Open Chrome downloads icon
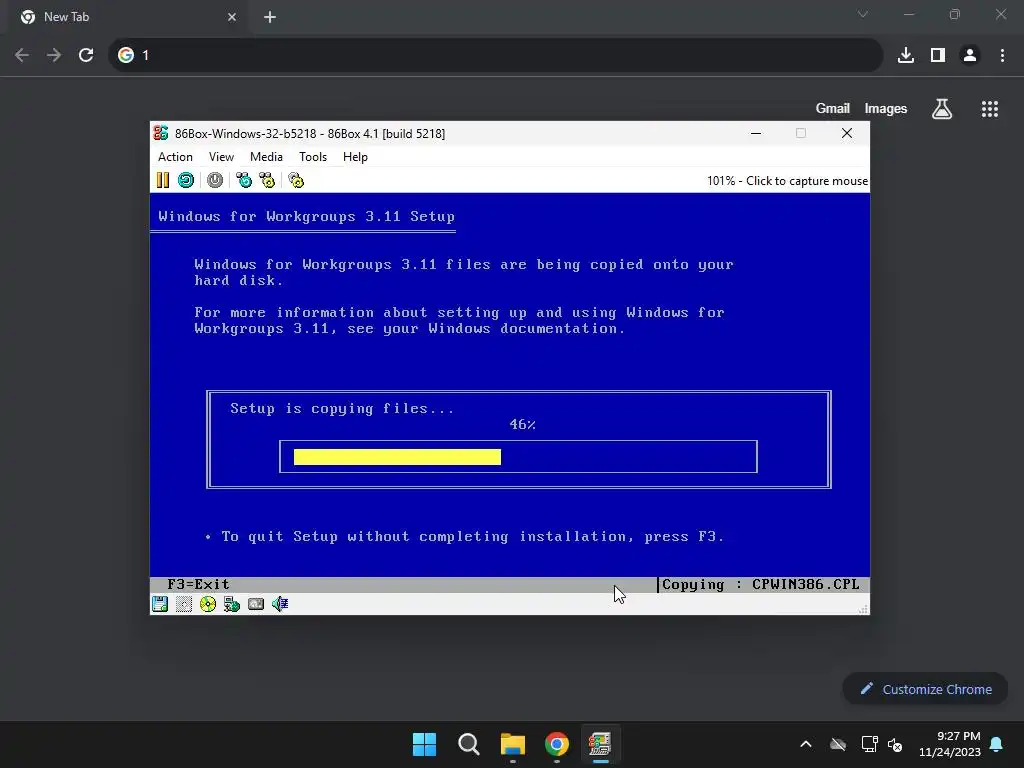1024x768 pixels. tap(906, 55)
